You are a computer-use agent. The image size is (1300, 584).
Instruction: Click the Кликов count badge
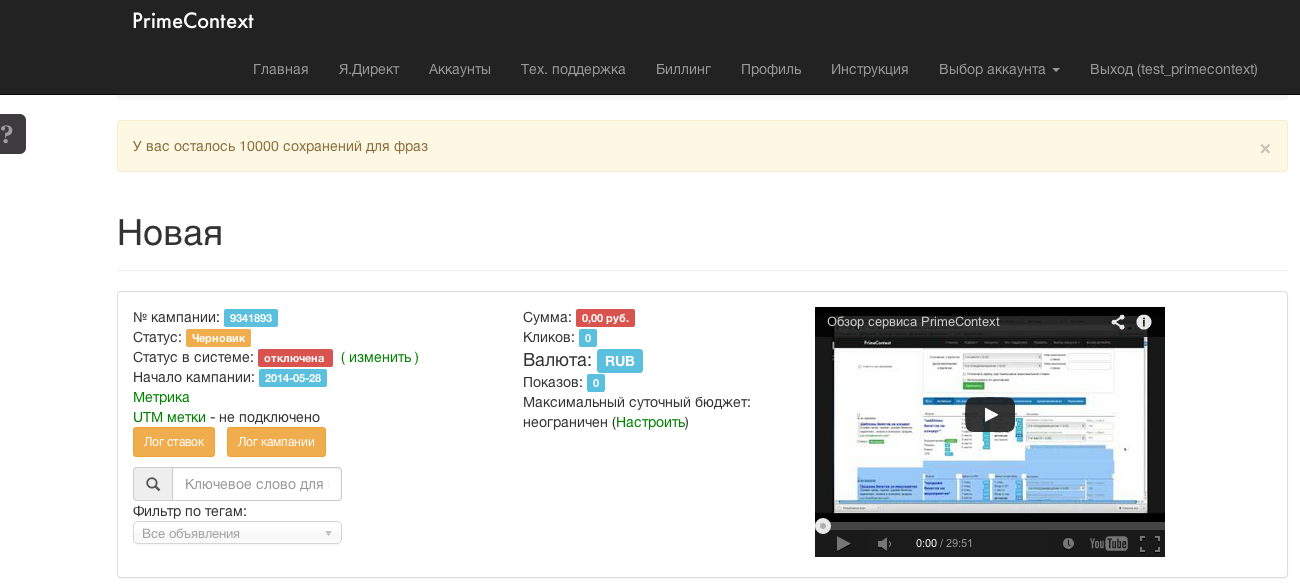[x=588, y=338]
